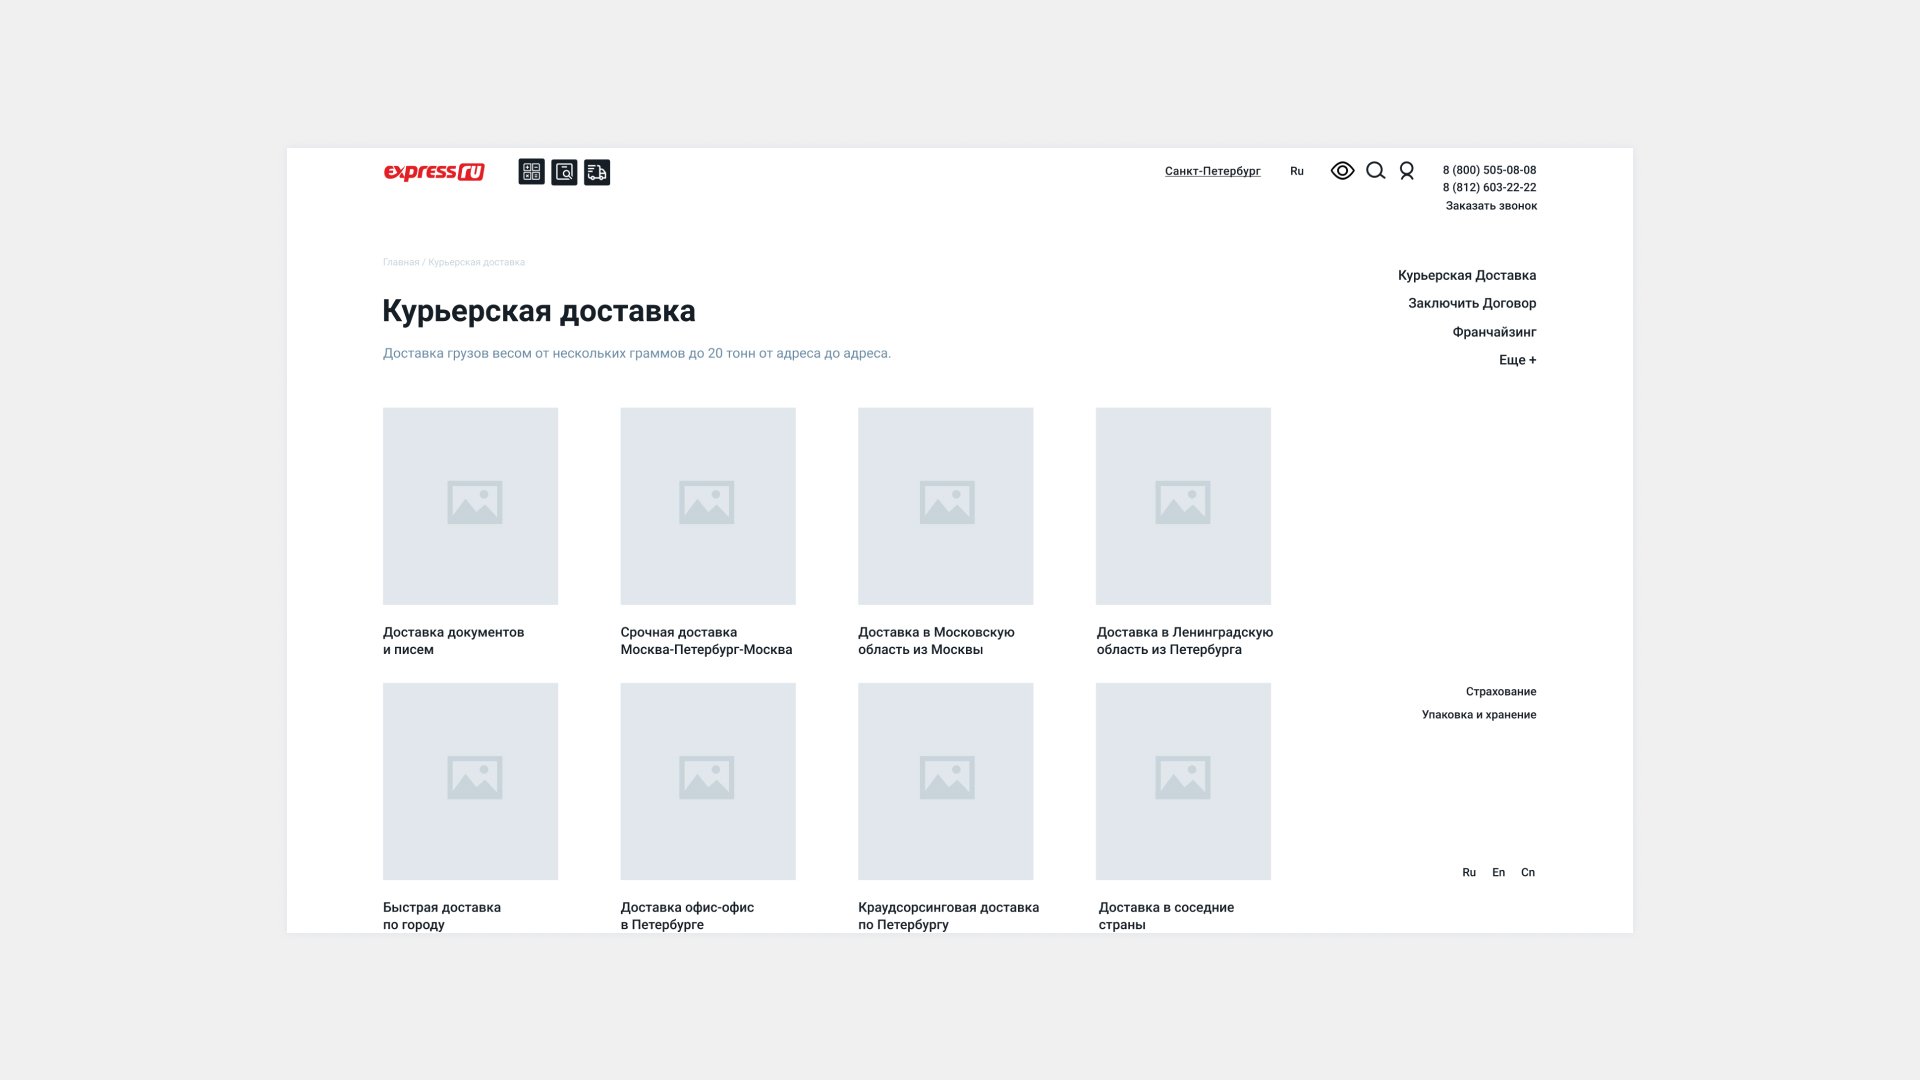The image size is (1920, 1080).
Task: Click phone number 8 (812) 603-22-22
Action: (1490, 187)
